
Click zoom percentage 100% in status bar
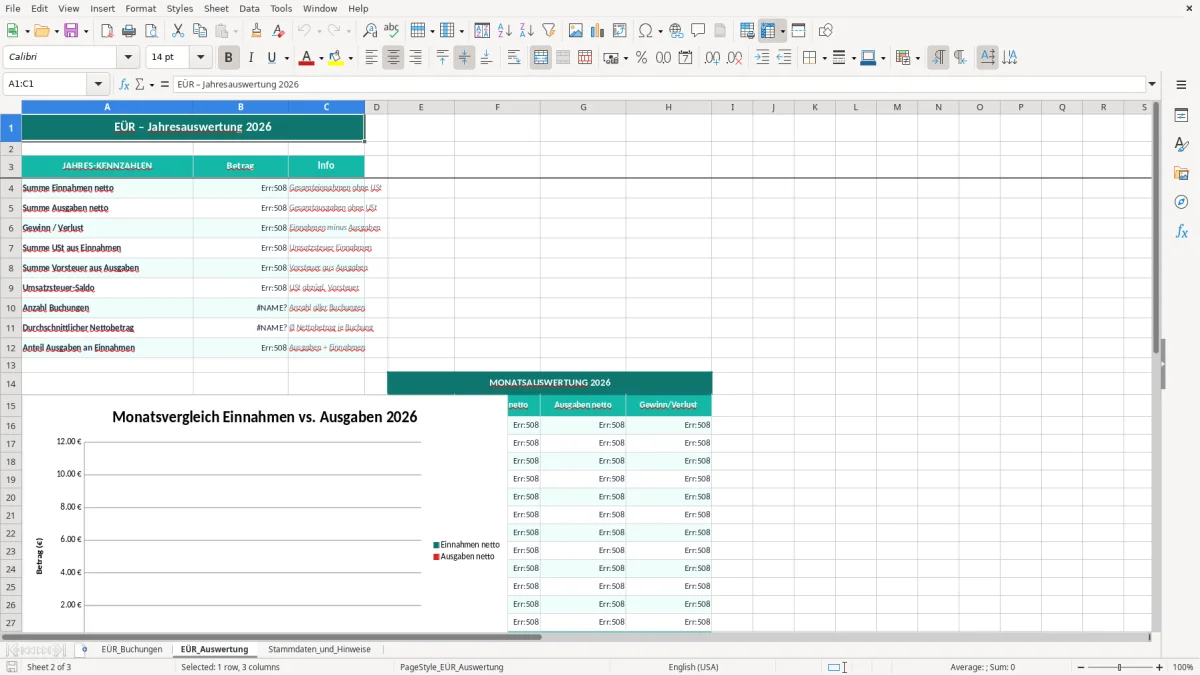tap(1183, 667)
